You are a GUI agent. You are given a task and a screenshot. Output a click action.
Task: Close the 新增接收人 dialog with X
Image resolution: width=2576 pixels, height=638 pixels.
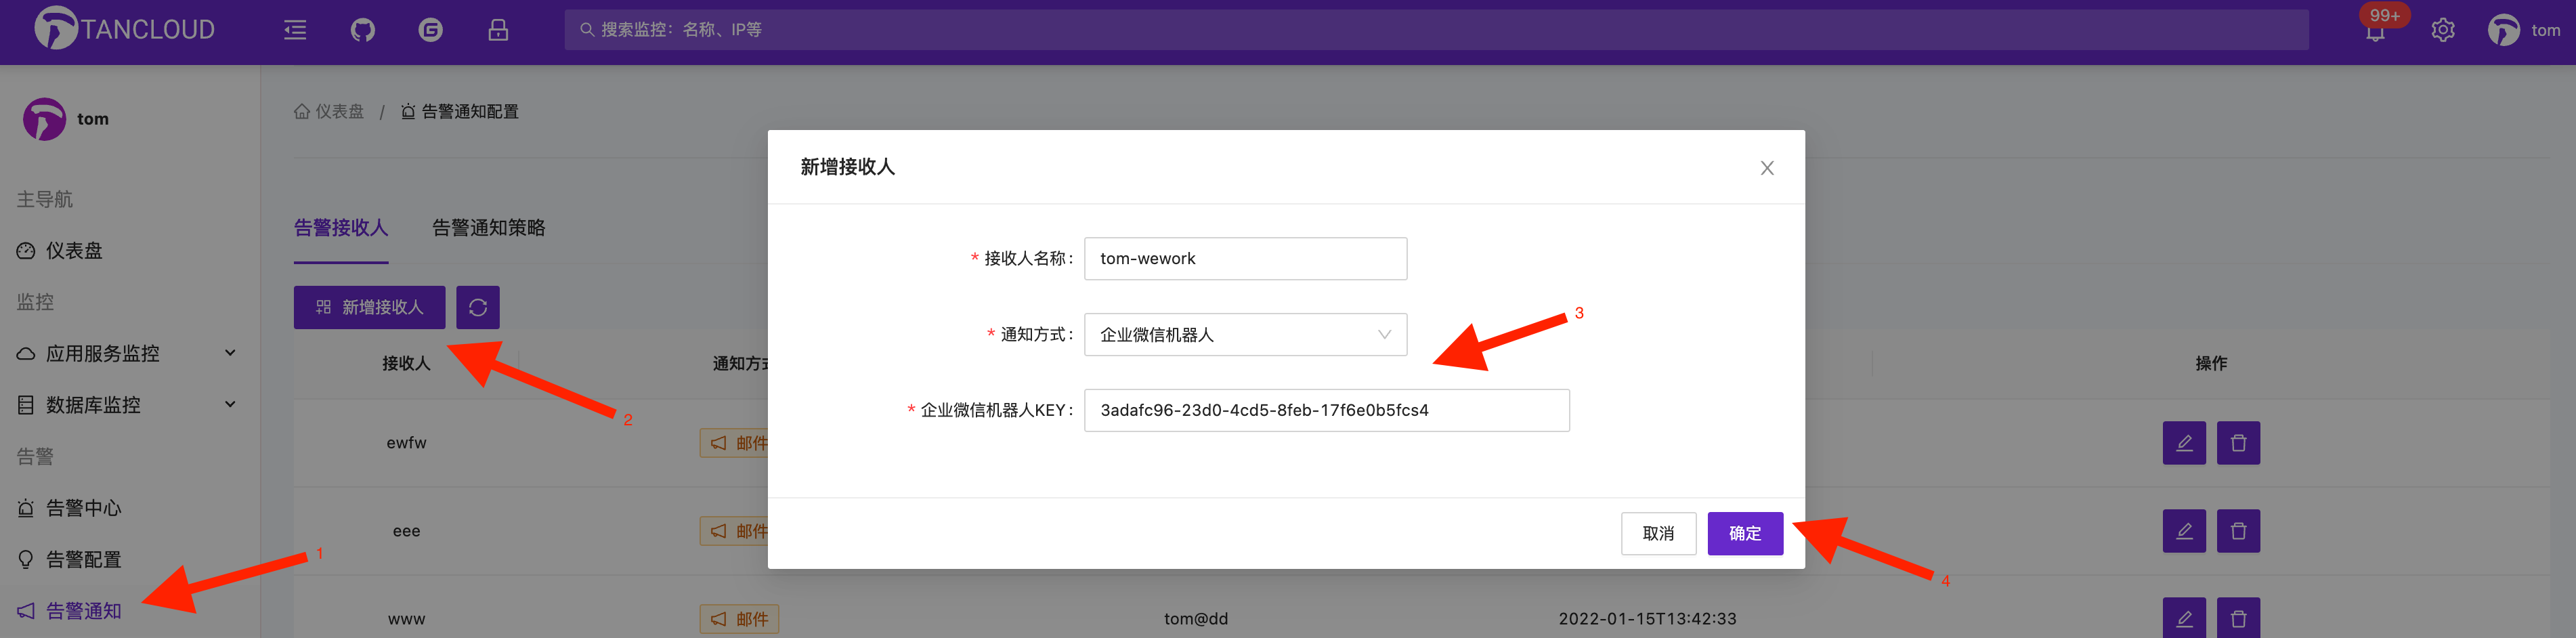click(1767, 168)
